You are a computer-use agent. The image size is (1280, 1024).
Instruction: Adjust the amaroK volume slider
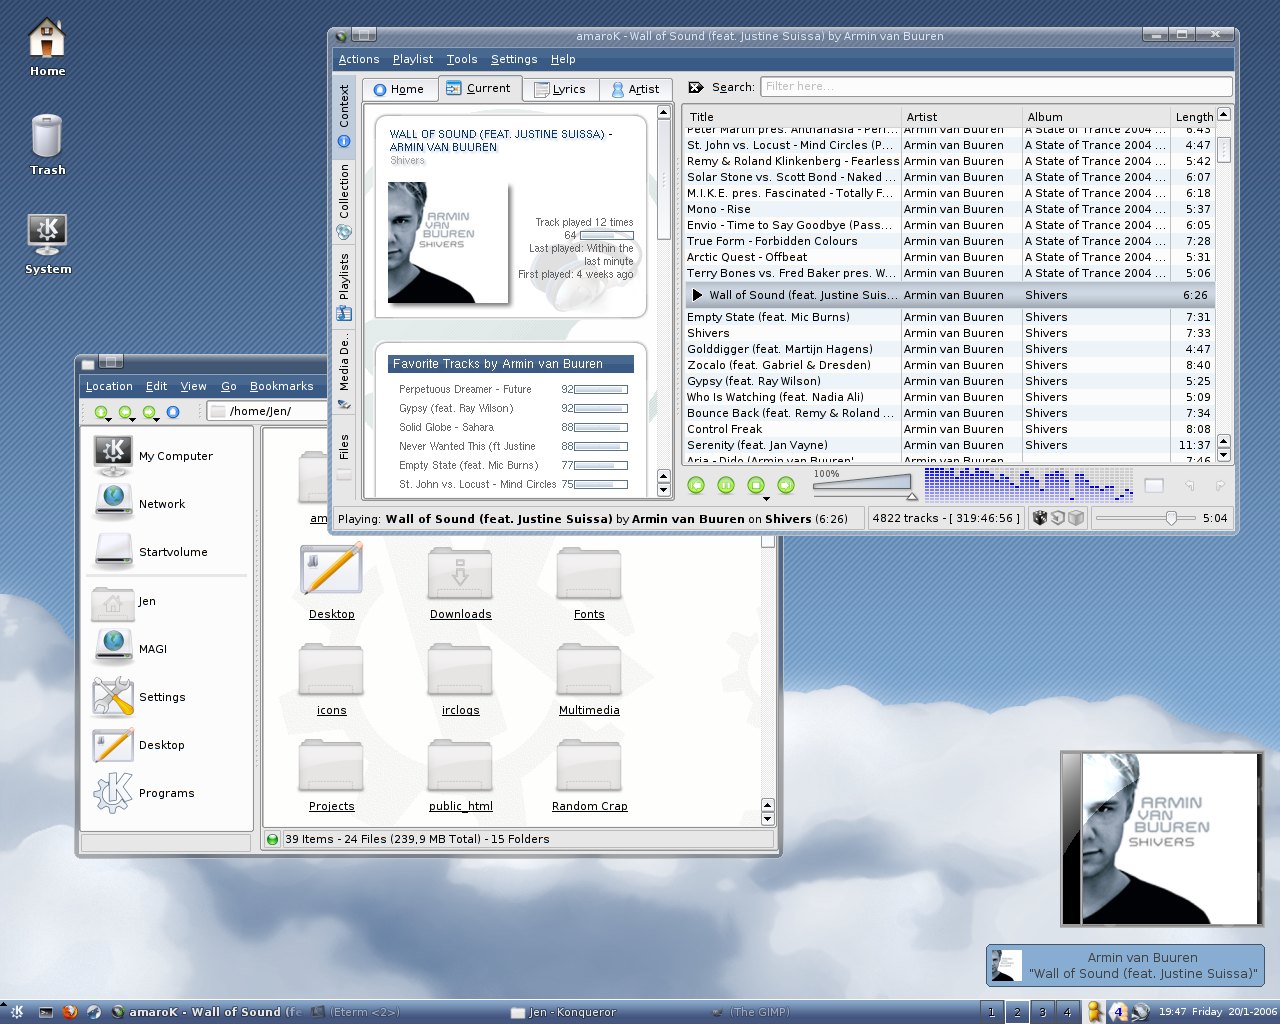pyautogui.click(x=865, y=487)
